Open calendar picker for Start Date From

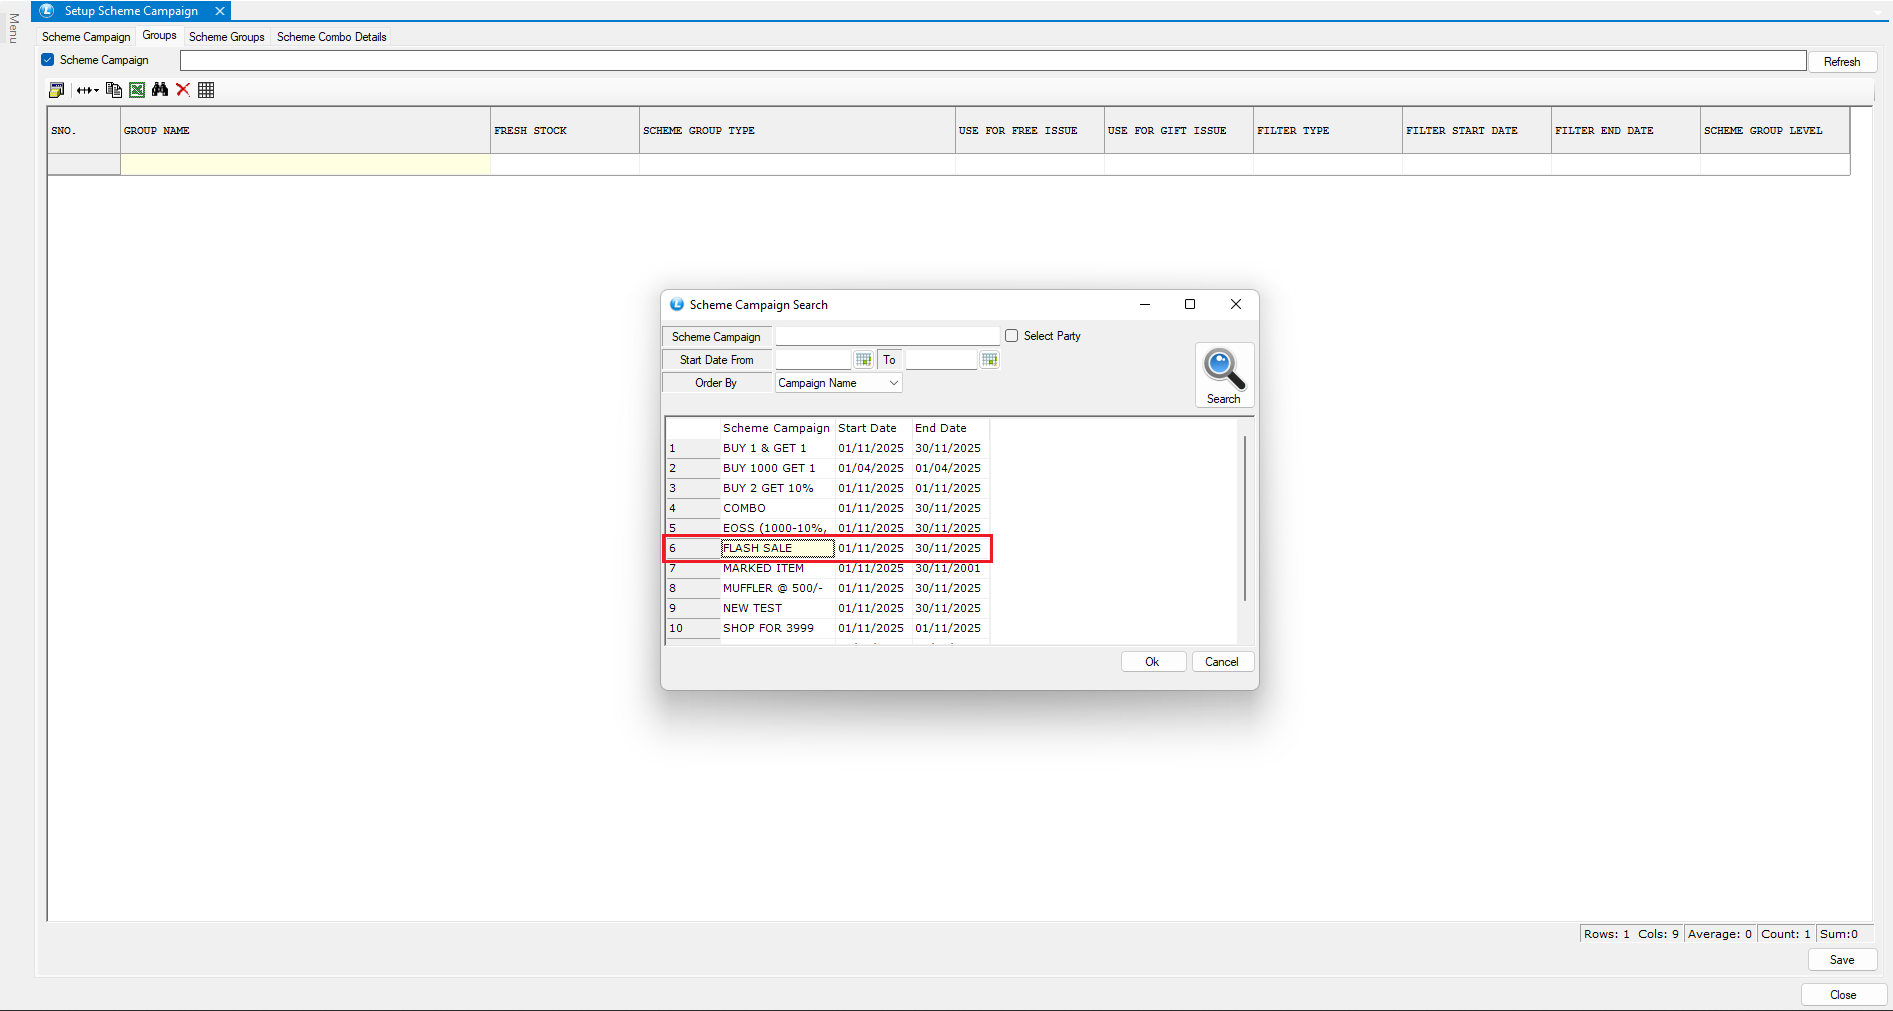(864, 360)
